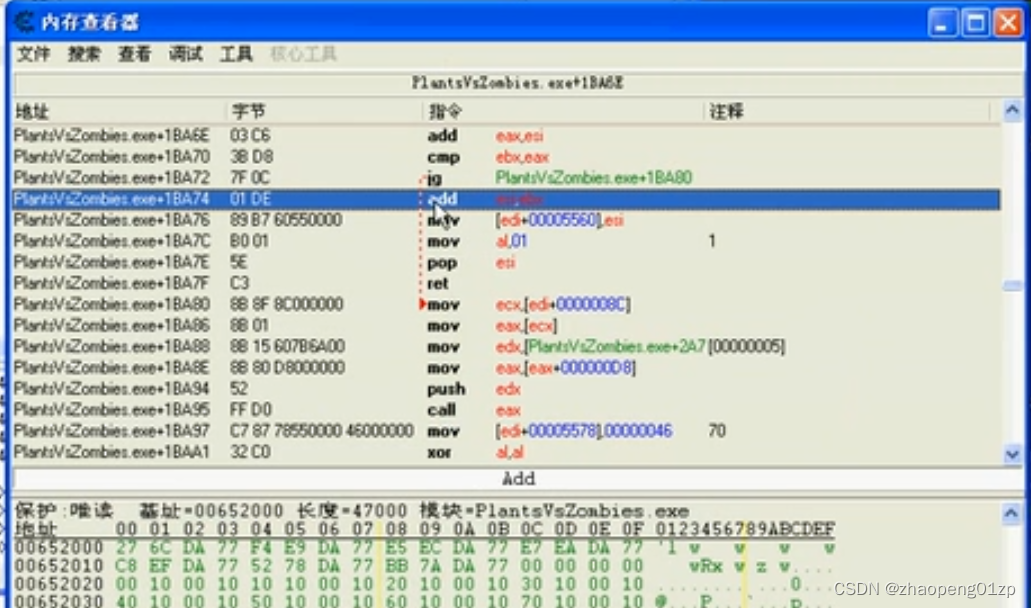The width and height of the screenshot is (1031, 608).
Task: Click disassembler scrollbar up arrow
Action: 1012,110
